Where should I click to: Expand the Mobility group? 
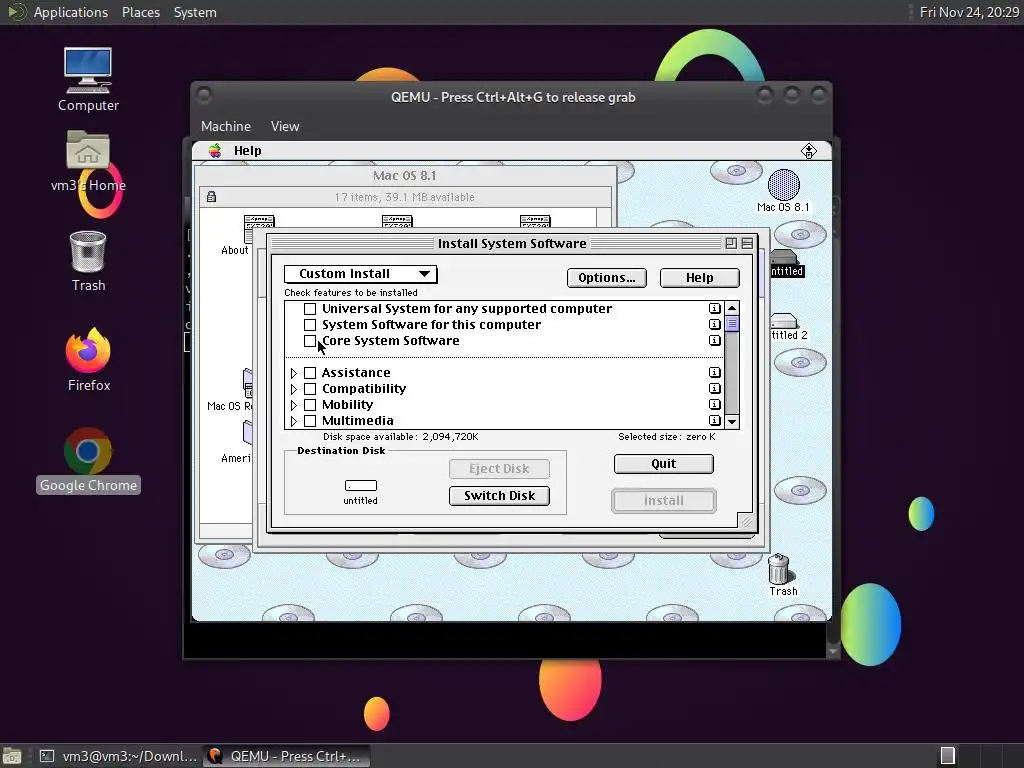[x=294, y=405]
